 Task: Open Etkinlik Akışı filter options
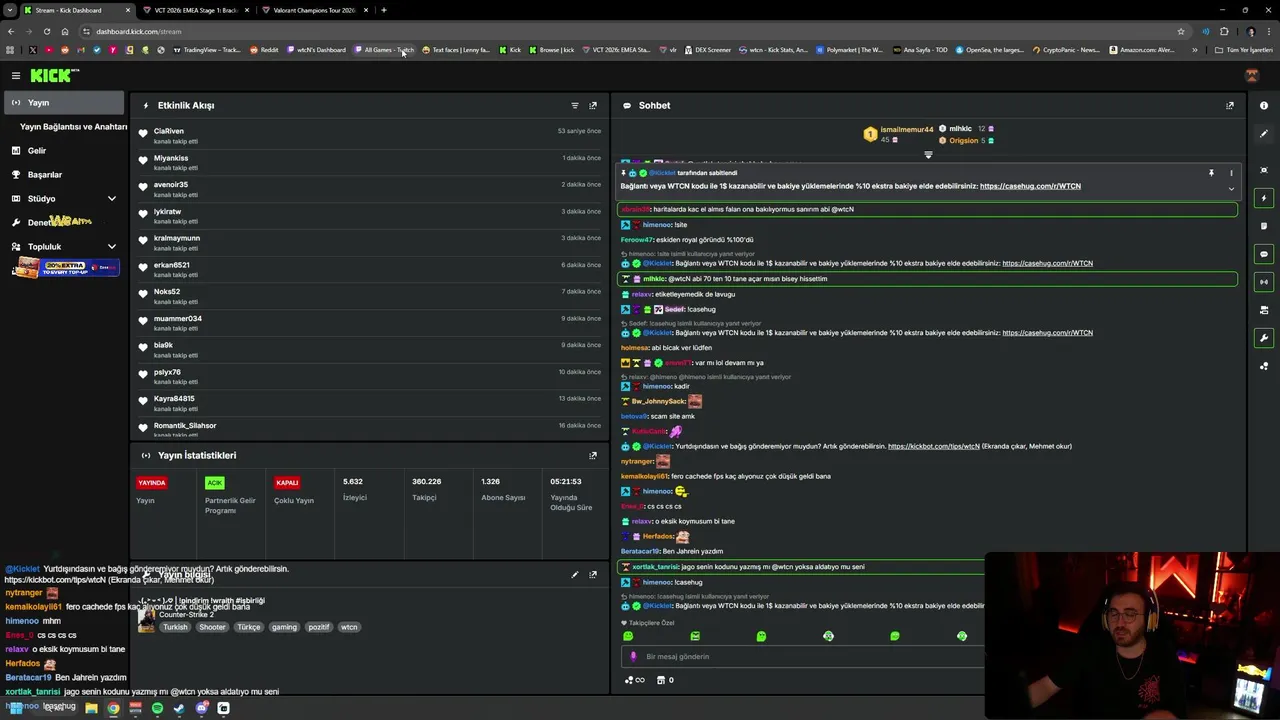point(574,105)
